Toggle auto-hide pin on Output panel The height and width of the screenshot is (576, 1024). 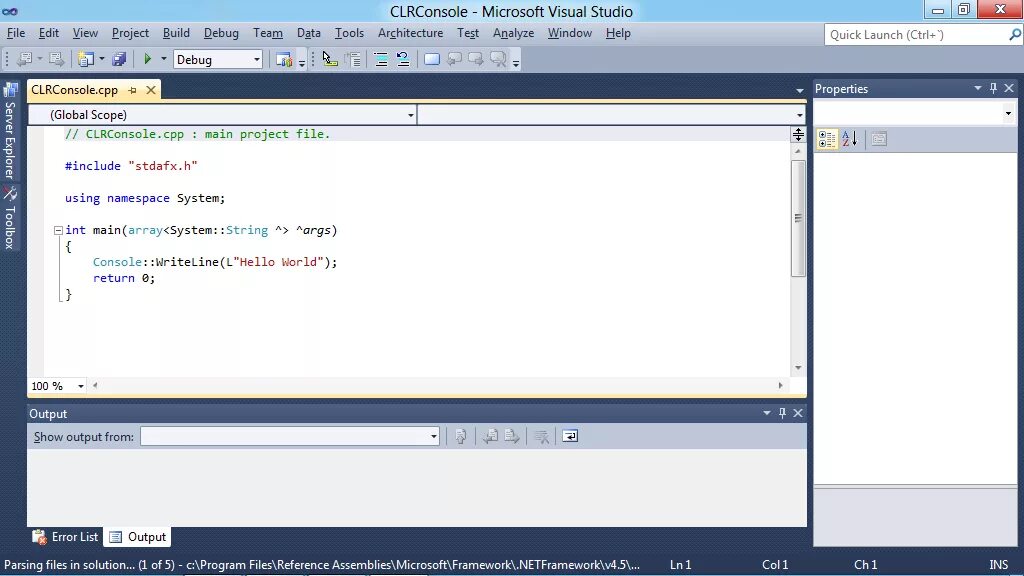pos(782,413)
